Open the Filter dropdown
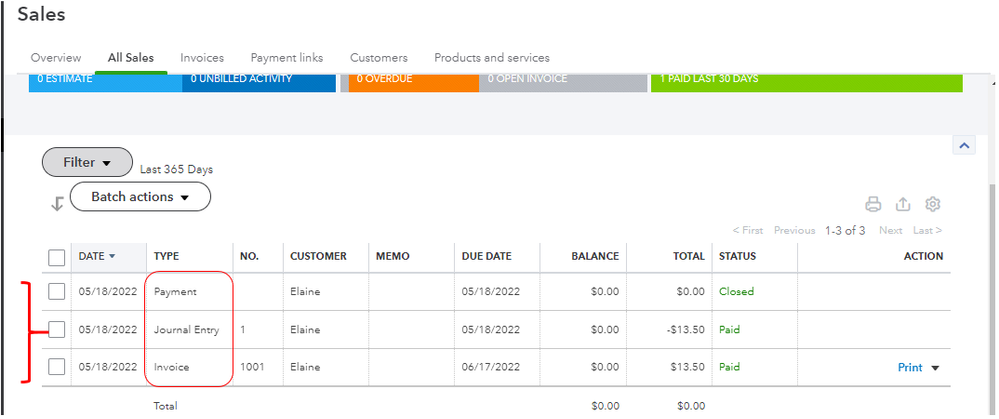 coord(87,162)
